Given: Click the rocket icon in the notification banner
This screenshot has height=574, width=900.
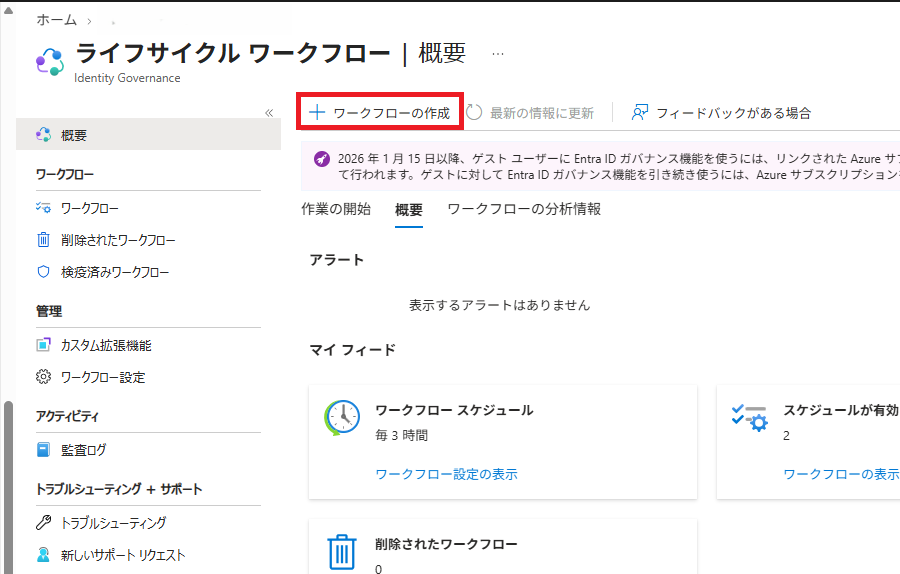Looking at the screenshot, I should click(x=322, y=159).
